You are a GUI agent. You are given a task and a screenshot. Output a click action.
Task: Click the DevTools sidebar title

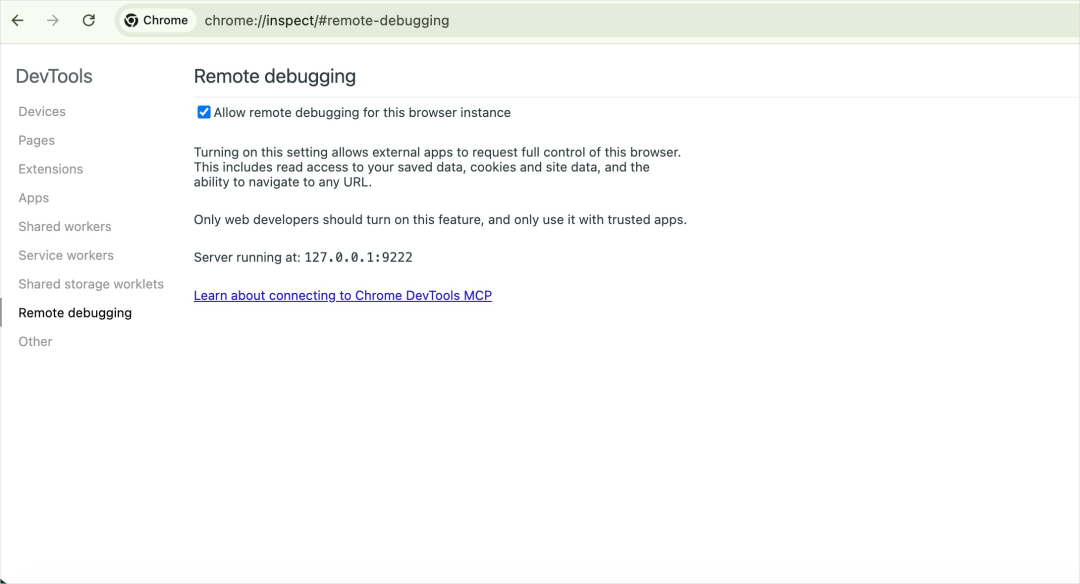[54, 76]
